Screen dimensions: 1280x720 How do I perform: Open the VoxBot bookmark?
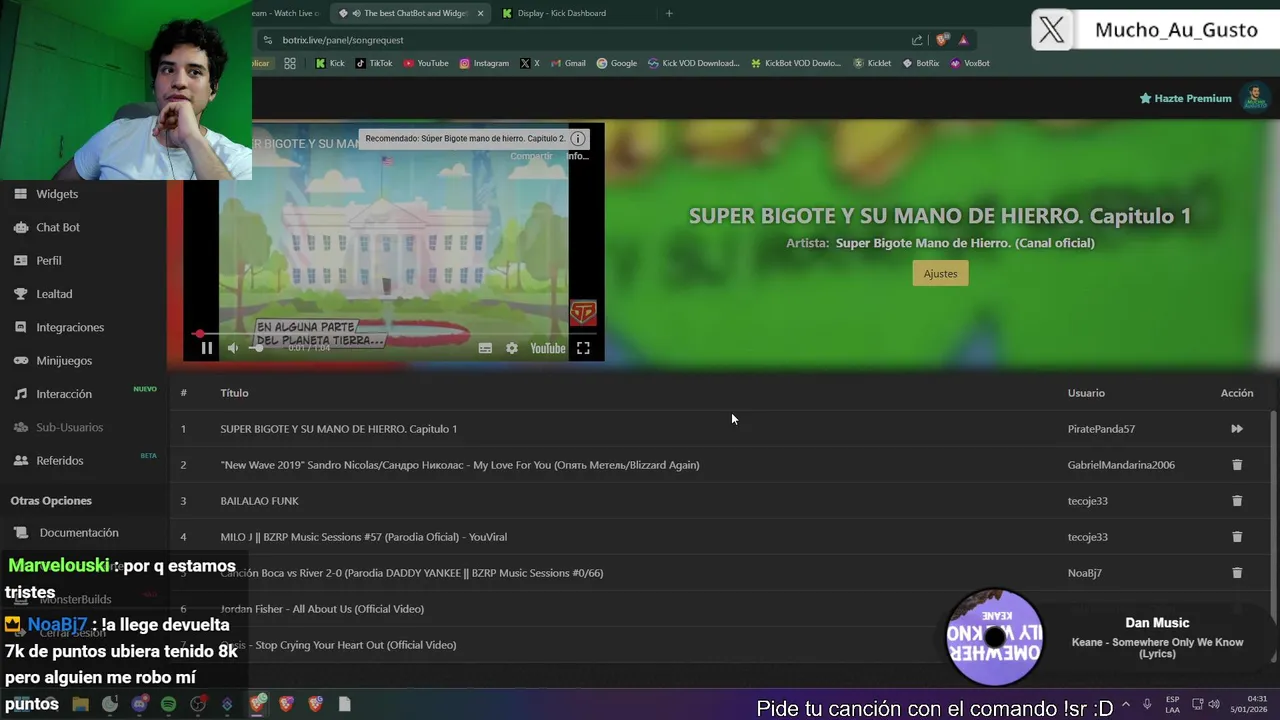970,63
